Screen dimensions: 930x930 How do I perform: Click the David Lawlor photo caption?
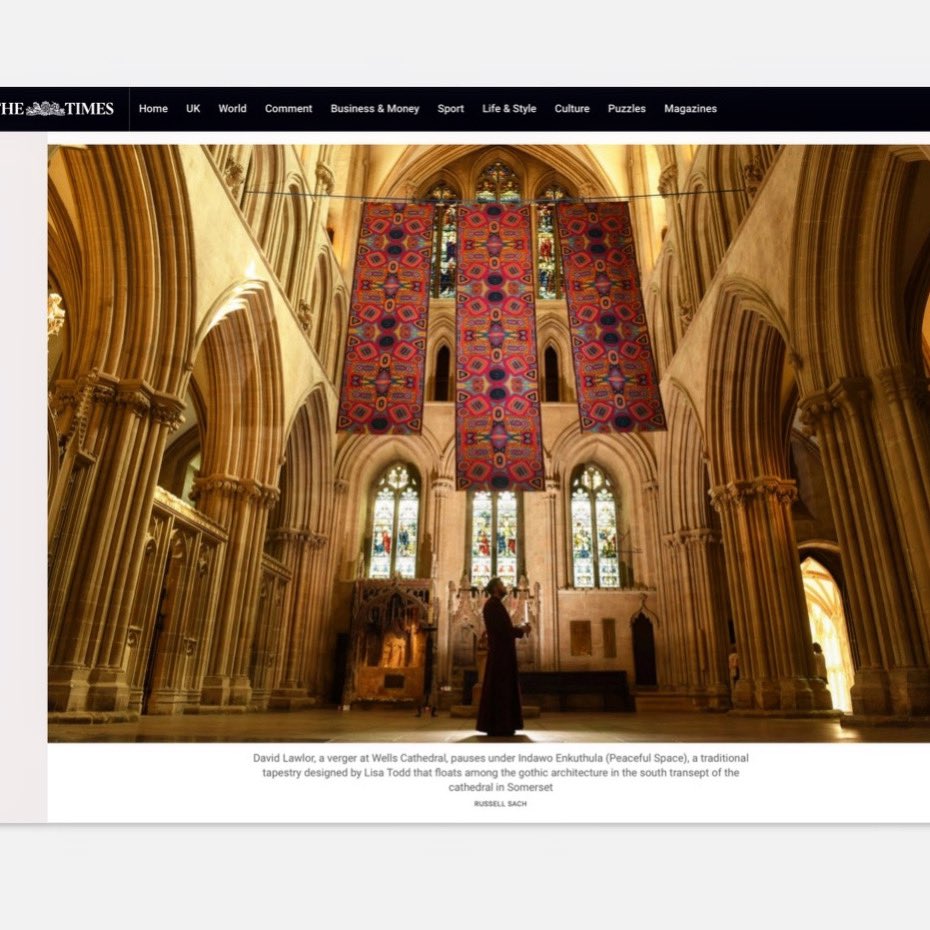[501, 772]
